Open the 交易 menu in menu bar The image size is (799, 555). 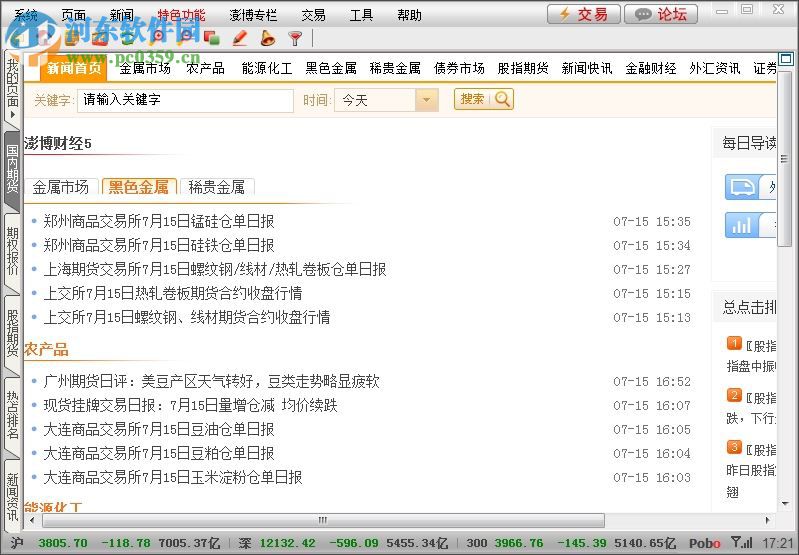[313, 15]
